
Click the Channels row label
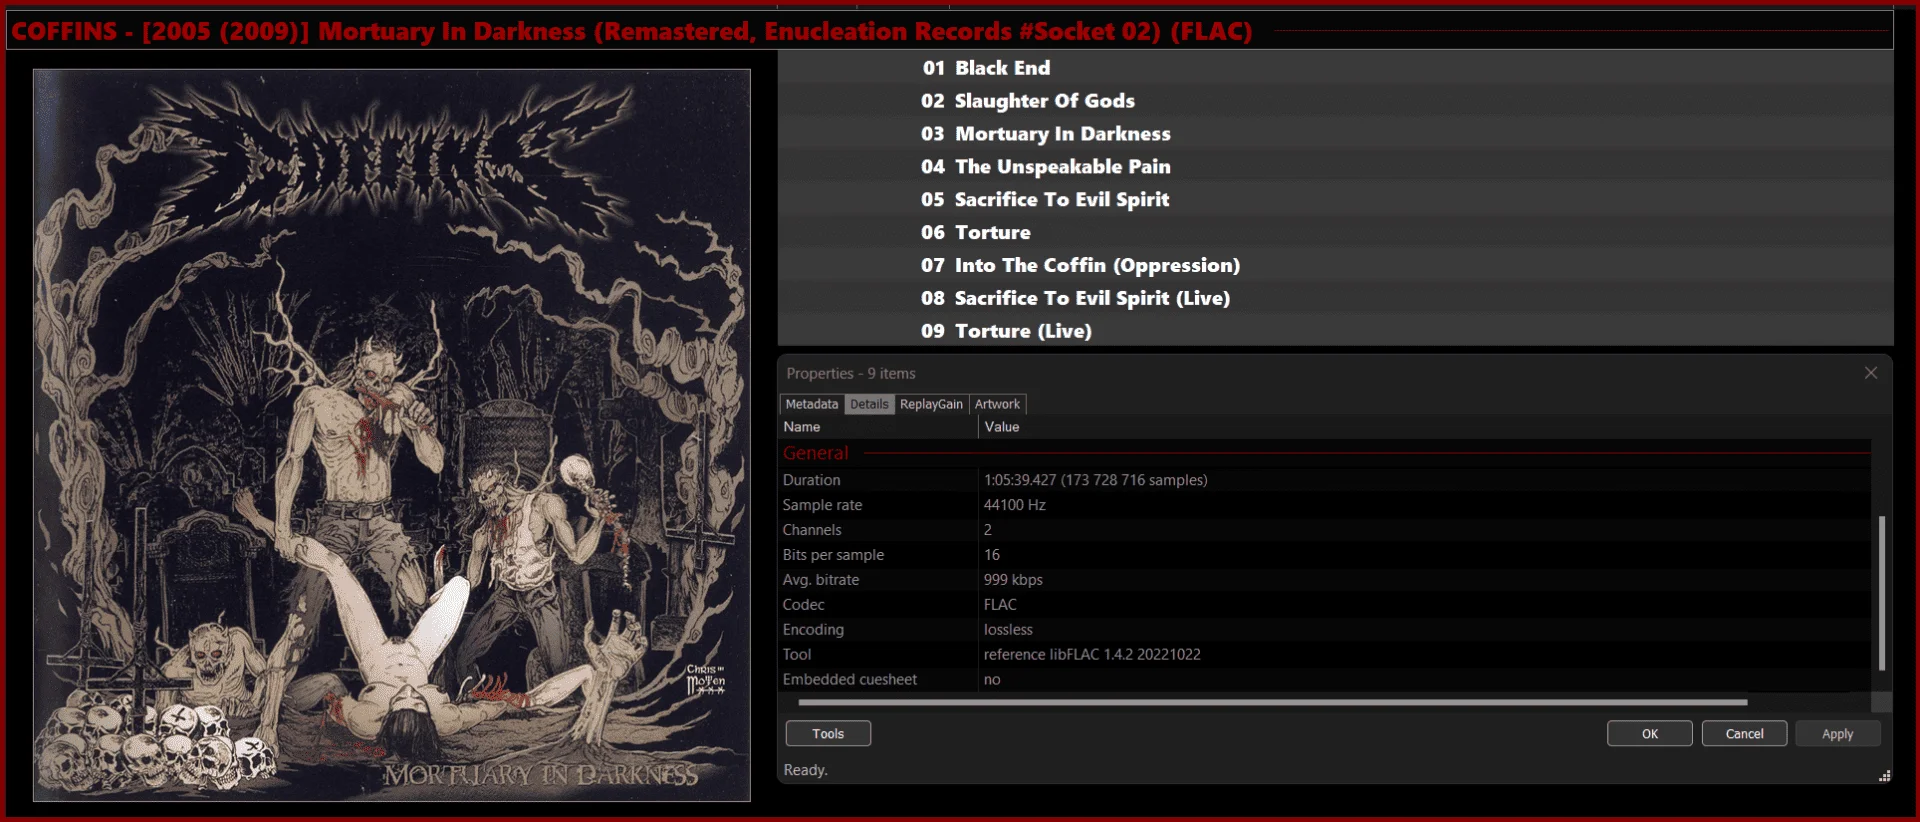coord(812,530)
